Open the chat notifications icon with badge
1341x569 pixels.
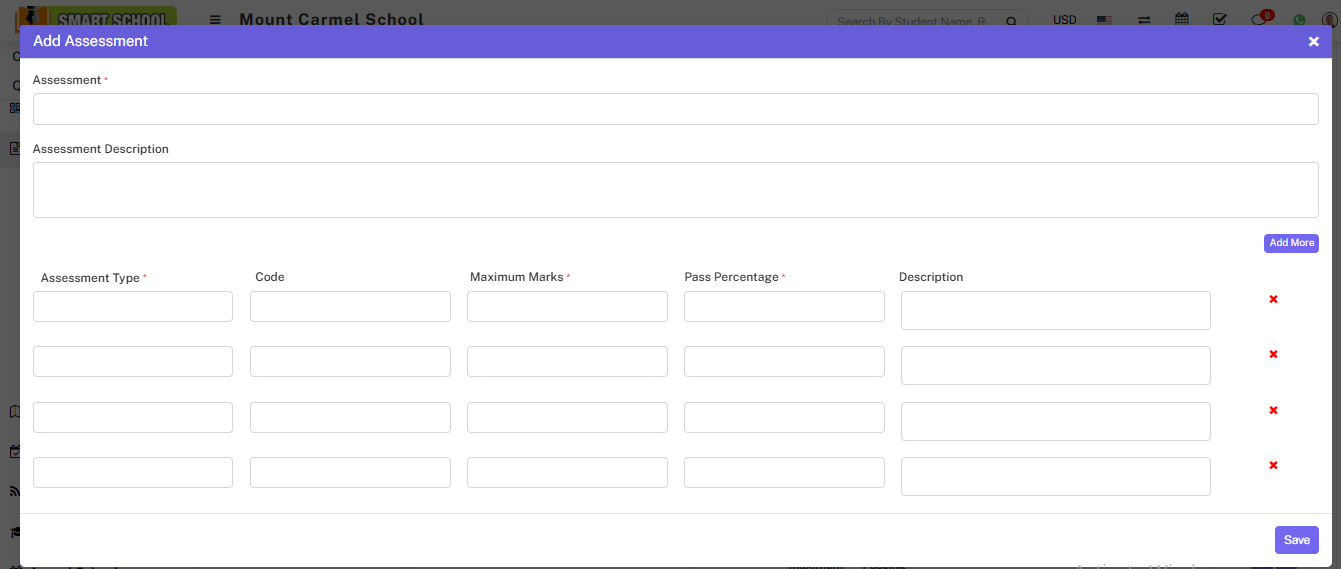tap(1260, 19)
